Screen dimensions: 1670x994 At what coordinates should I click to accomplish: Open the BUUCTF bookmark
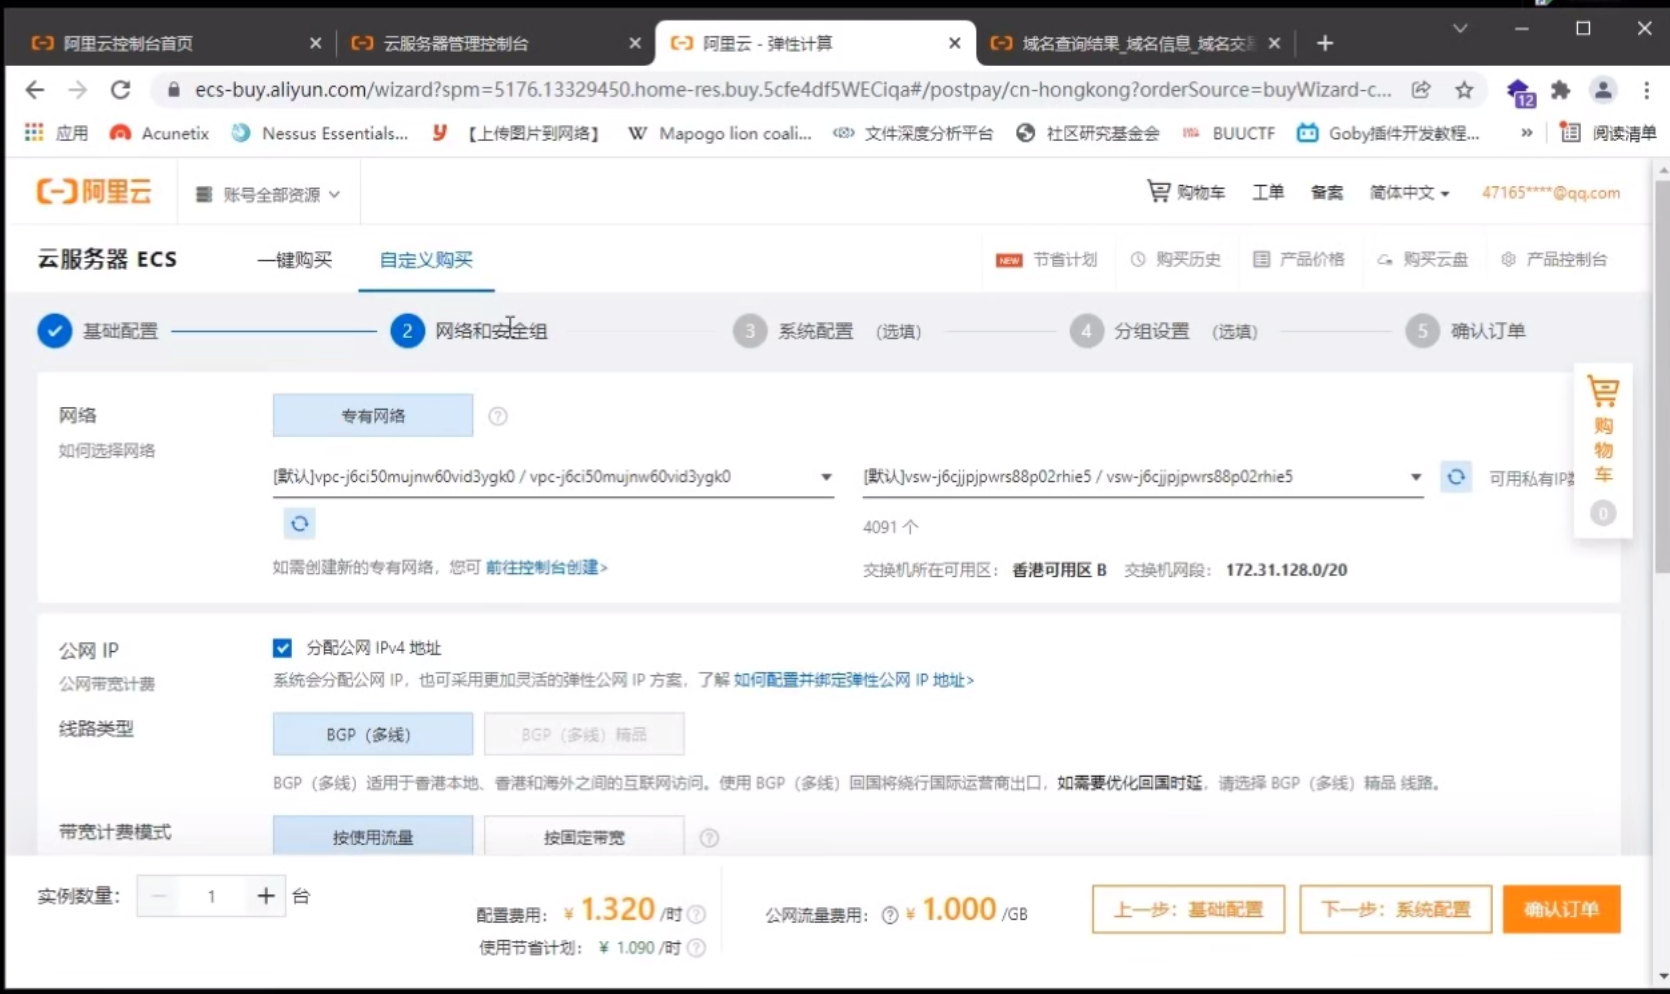(x=1229, y=133)
